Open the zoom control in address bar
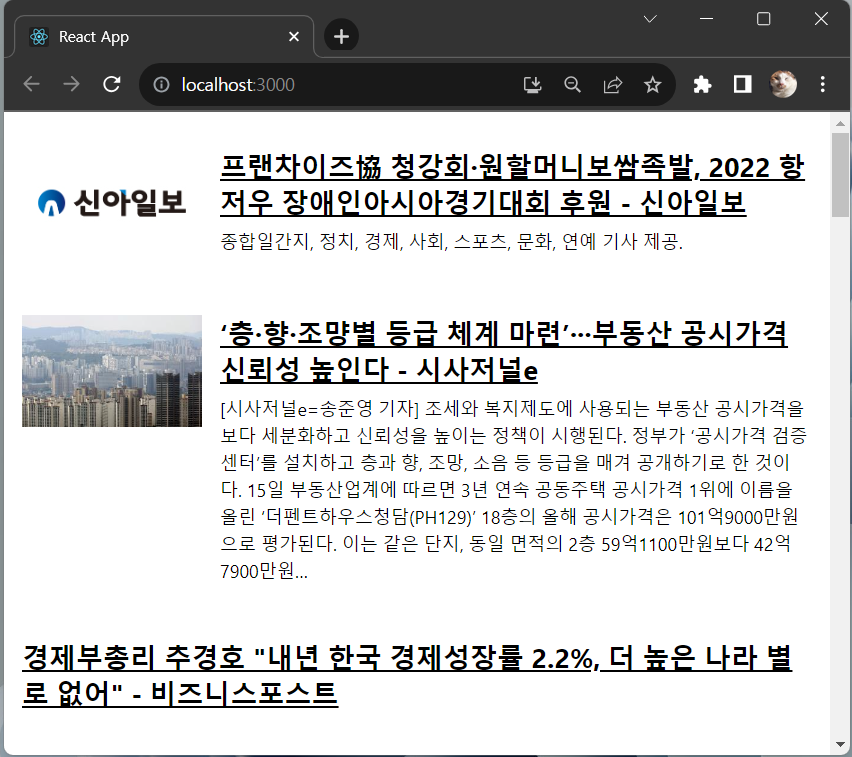The width and height of the screenshot is (852, 757). [x=572, y=85]
